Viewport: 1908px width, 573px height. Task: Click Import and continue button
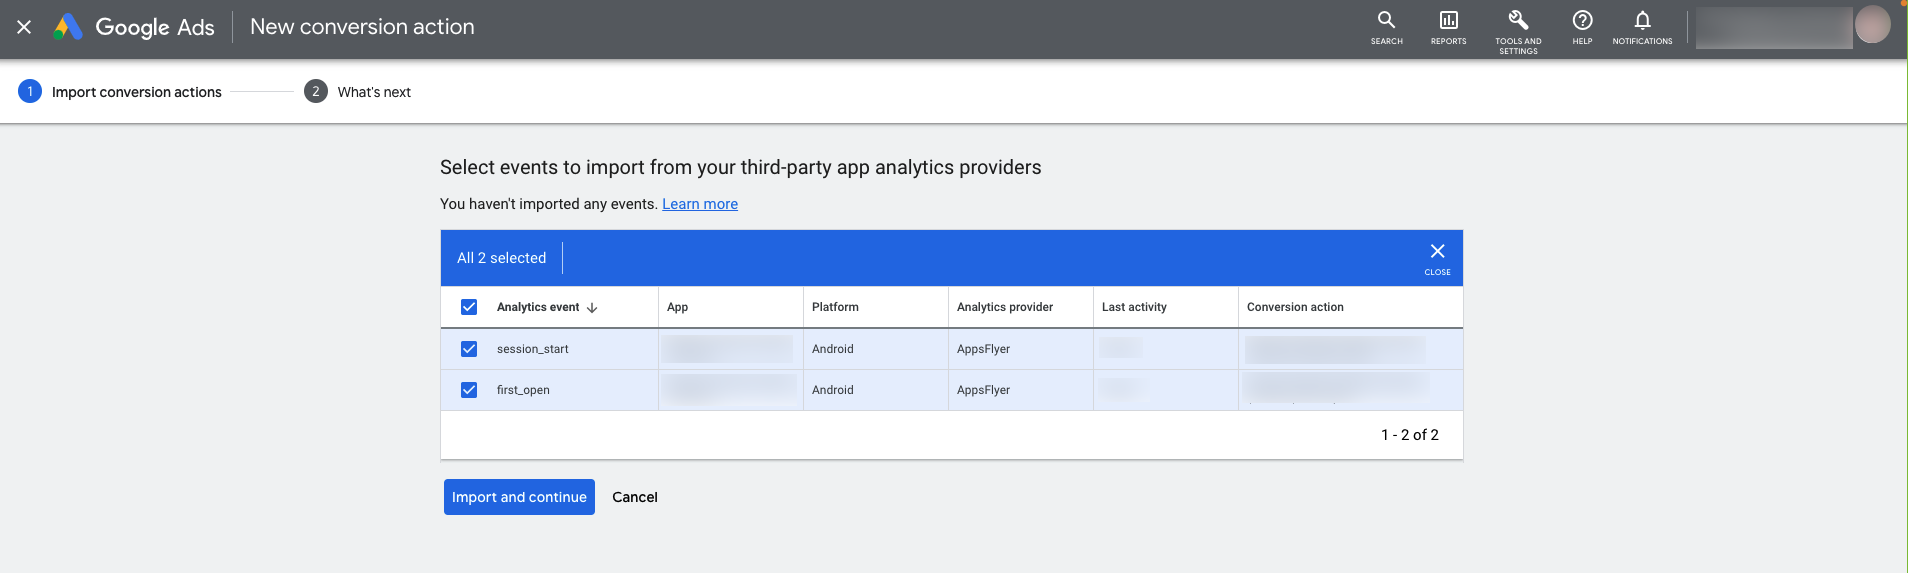click(x=519, y=497)
